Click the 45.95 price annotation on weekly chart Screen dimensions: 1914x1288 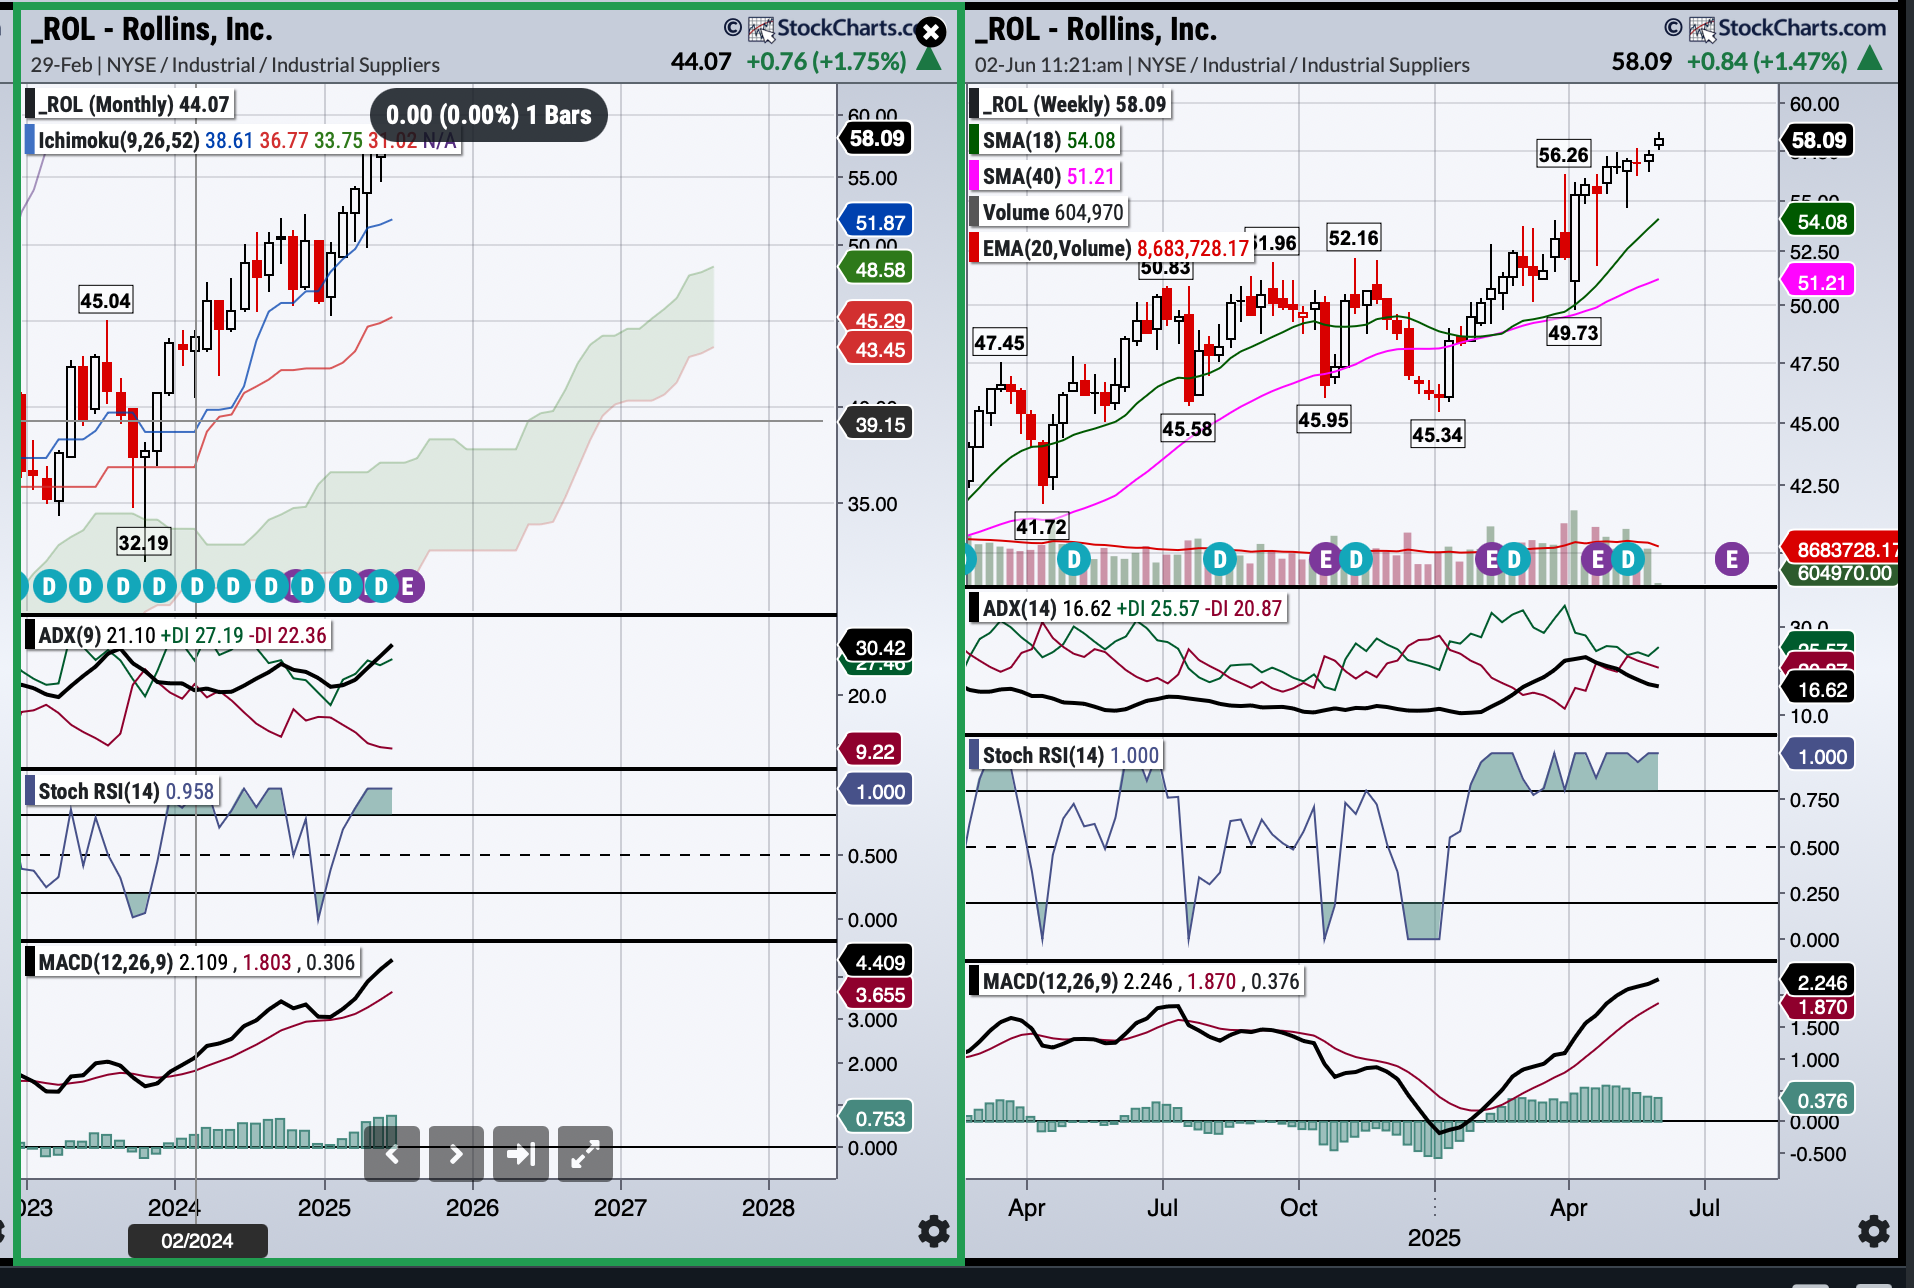[1323, 419]
